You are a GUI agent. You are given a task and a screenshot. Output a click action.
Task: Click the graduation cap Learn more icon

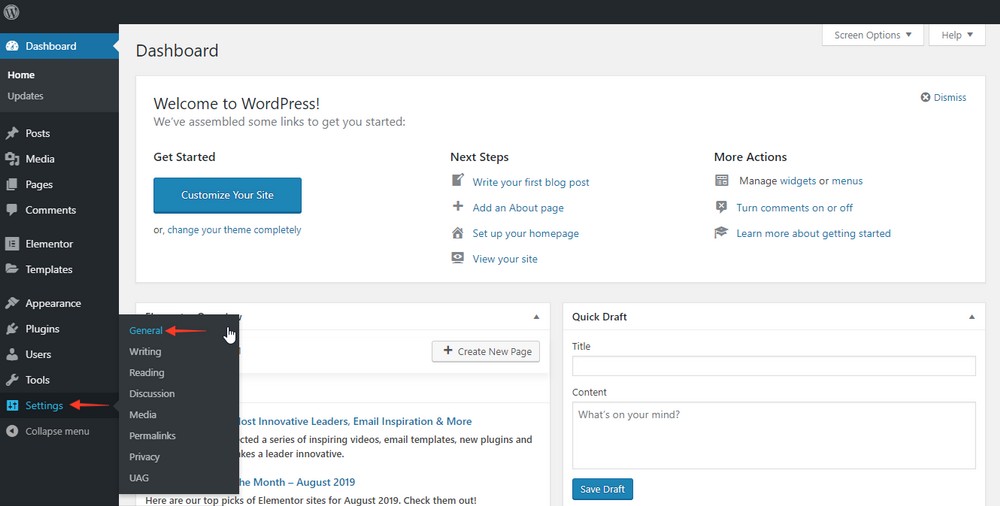click(721, 232)
